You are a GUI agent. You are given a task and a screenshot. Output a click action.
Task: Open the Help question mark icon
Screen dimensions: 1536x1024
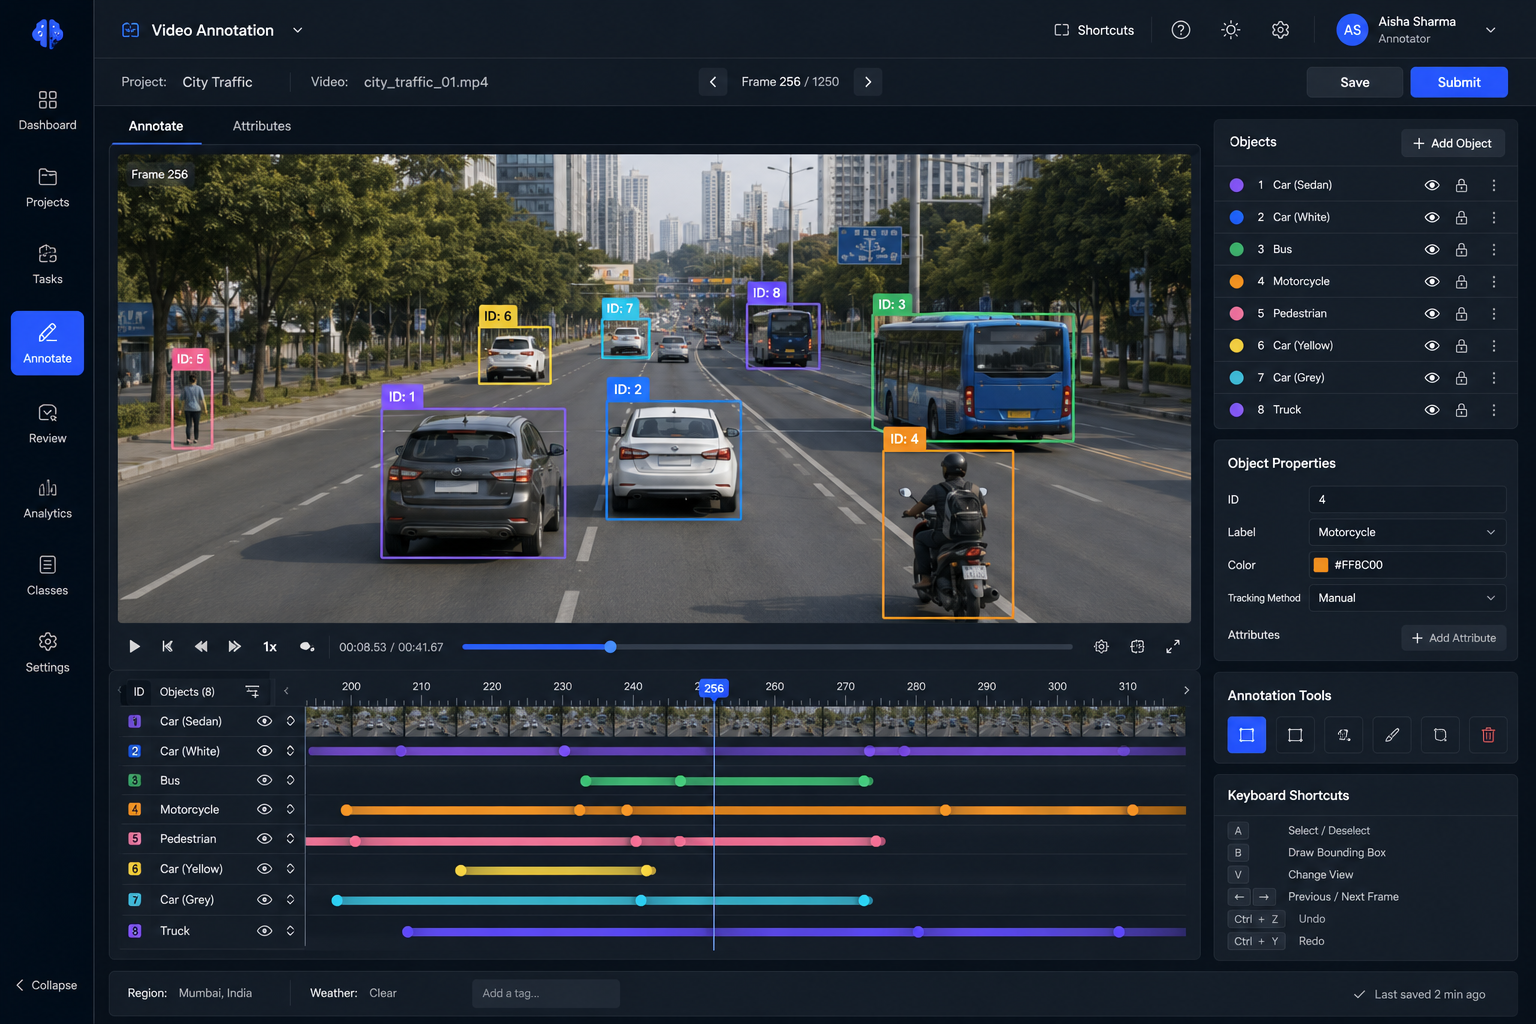[1181, 30]
